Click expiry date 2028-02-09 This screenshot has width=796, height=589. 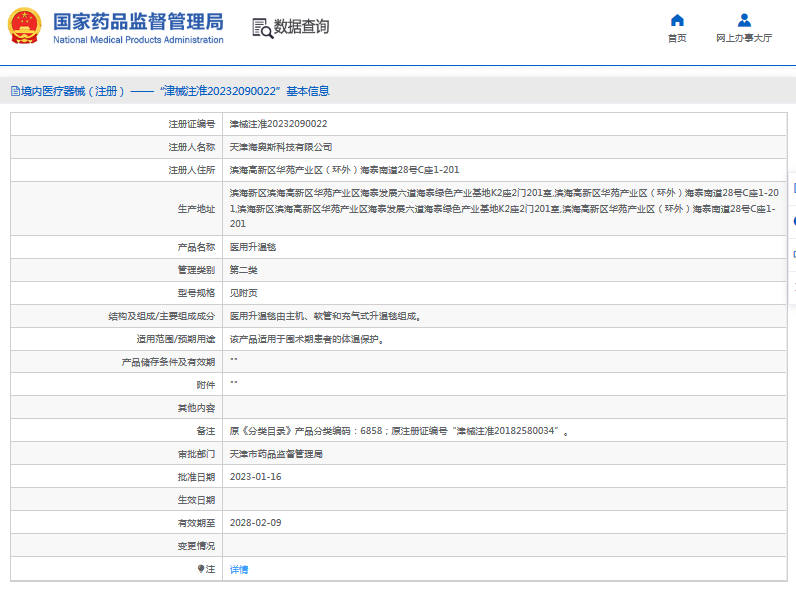(x=255, y=522)
